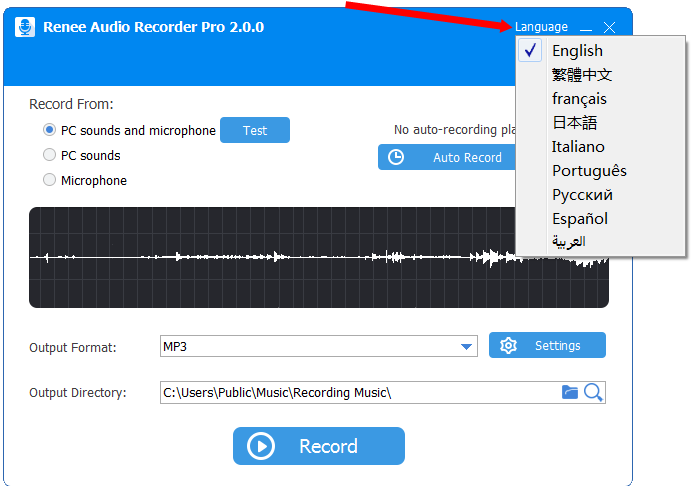The image size is (695, 486).
Task: Click the 'Record From:' label
Action: click(x=71, y=104)
